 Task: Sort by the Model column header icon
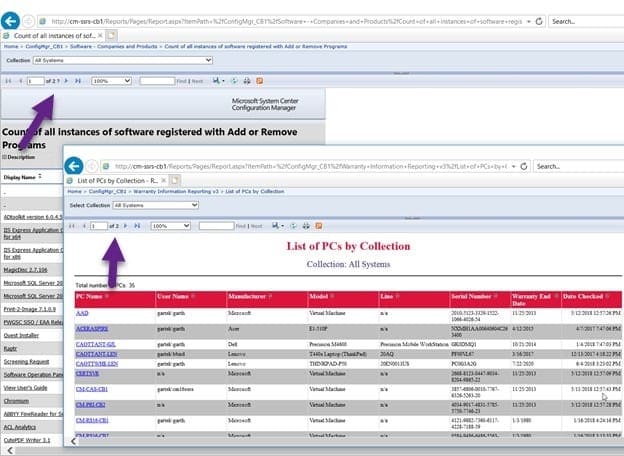click(332, 296)
